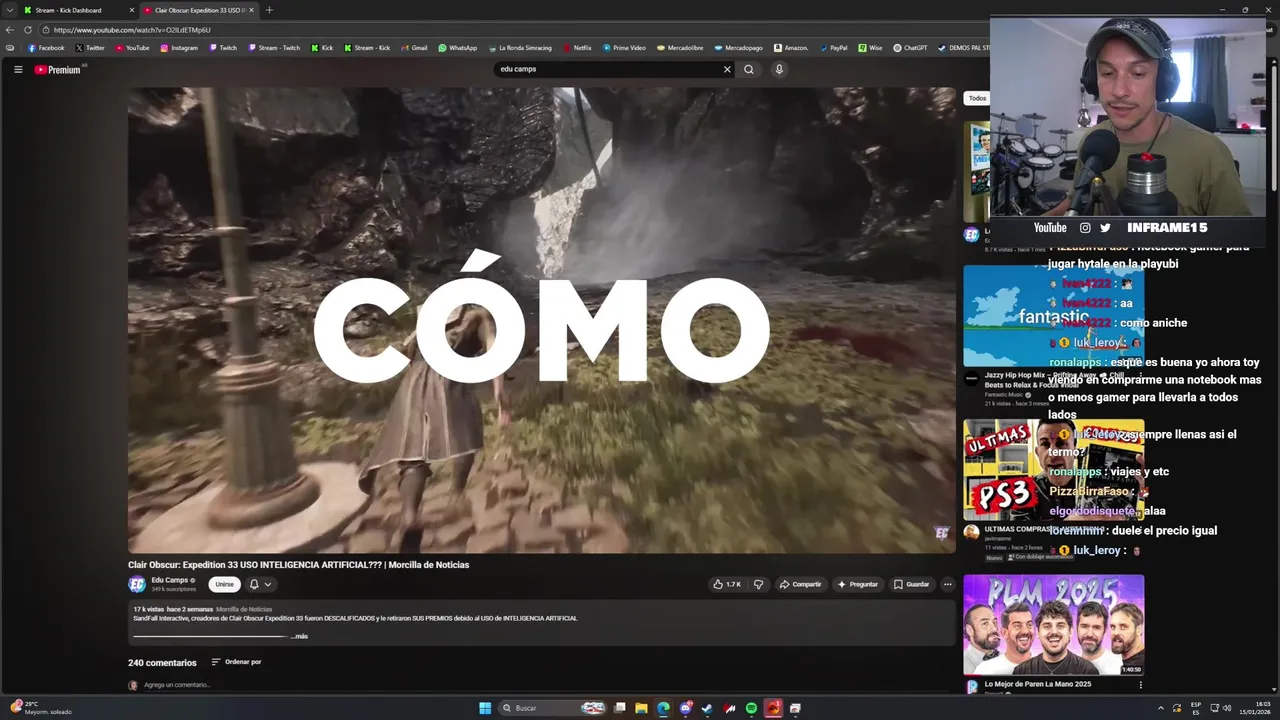Open the Mercadolibre bookmark
The image size is (1280, 720).
[x=680, y=48]
